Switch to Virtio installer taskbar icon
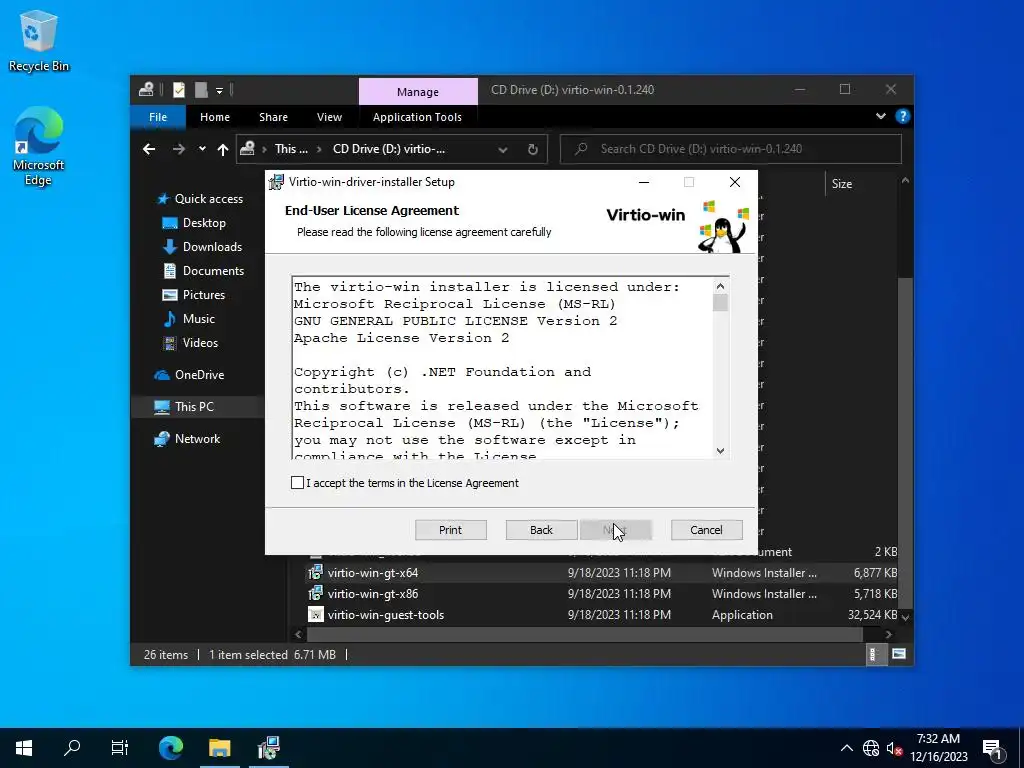 (268, 748)
